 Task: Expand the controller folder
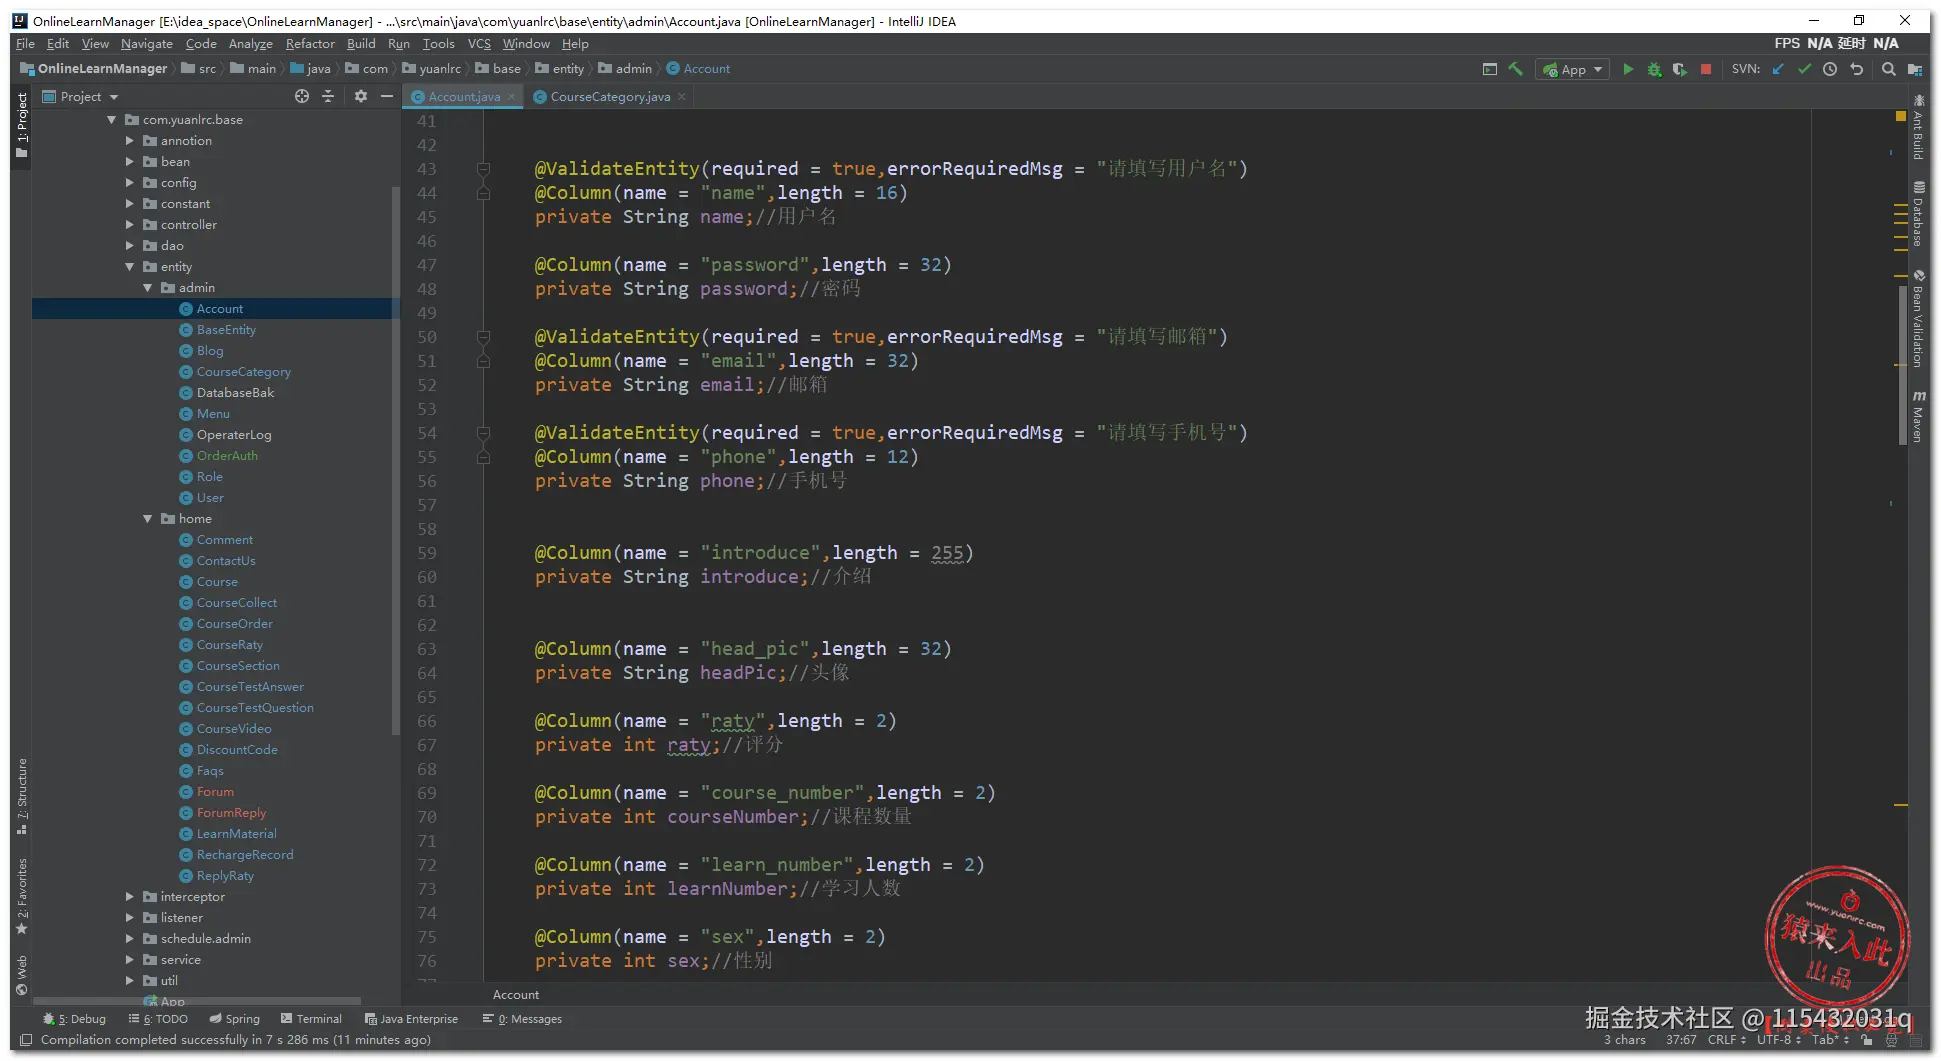[129, 225]
